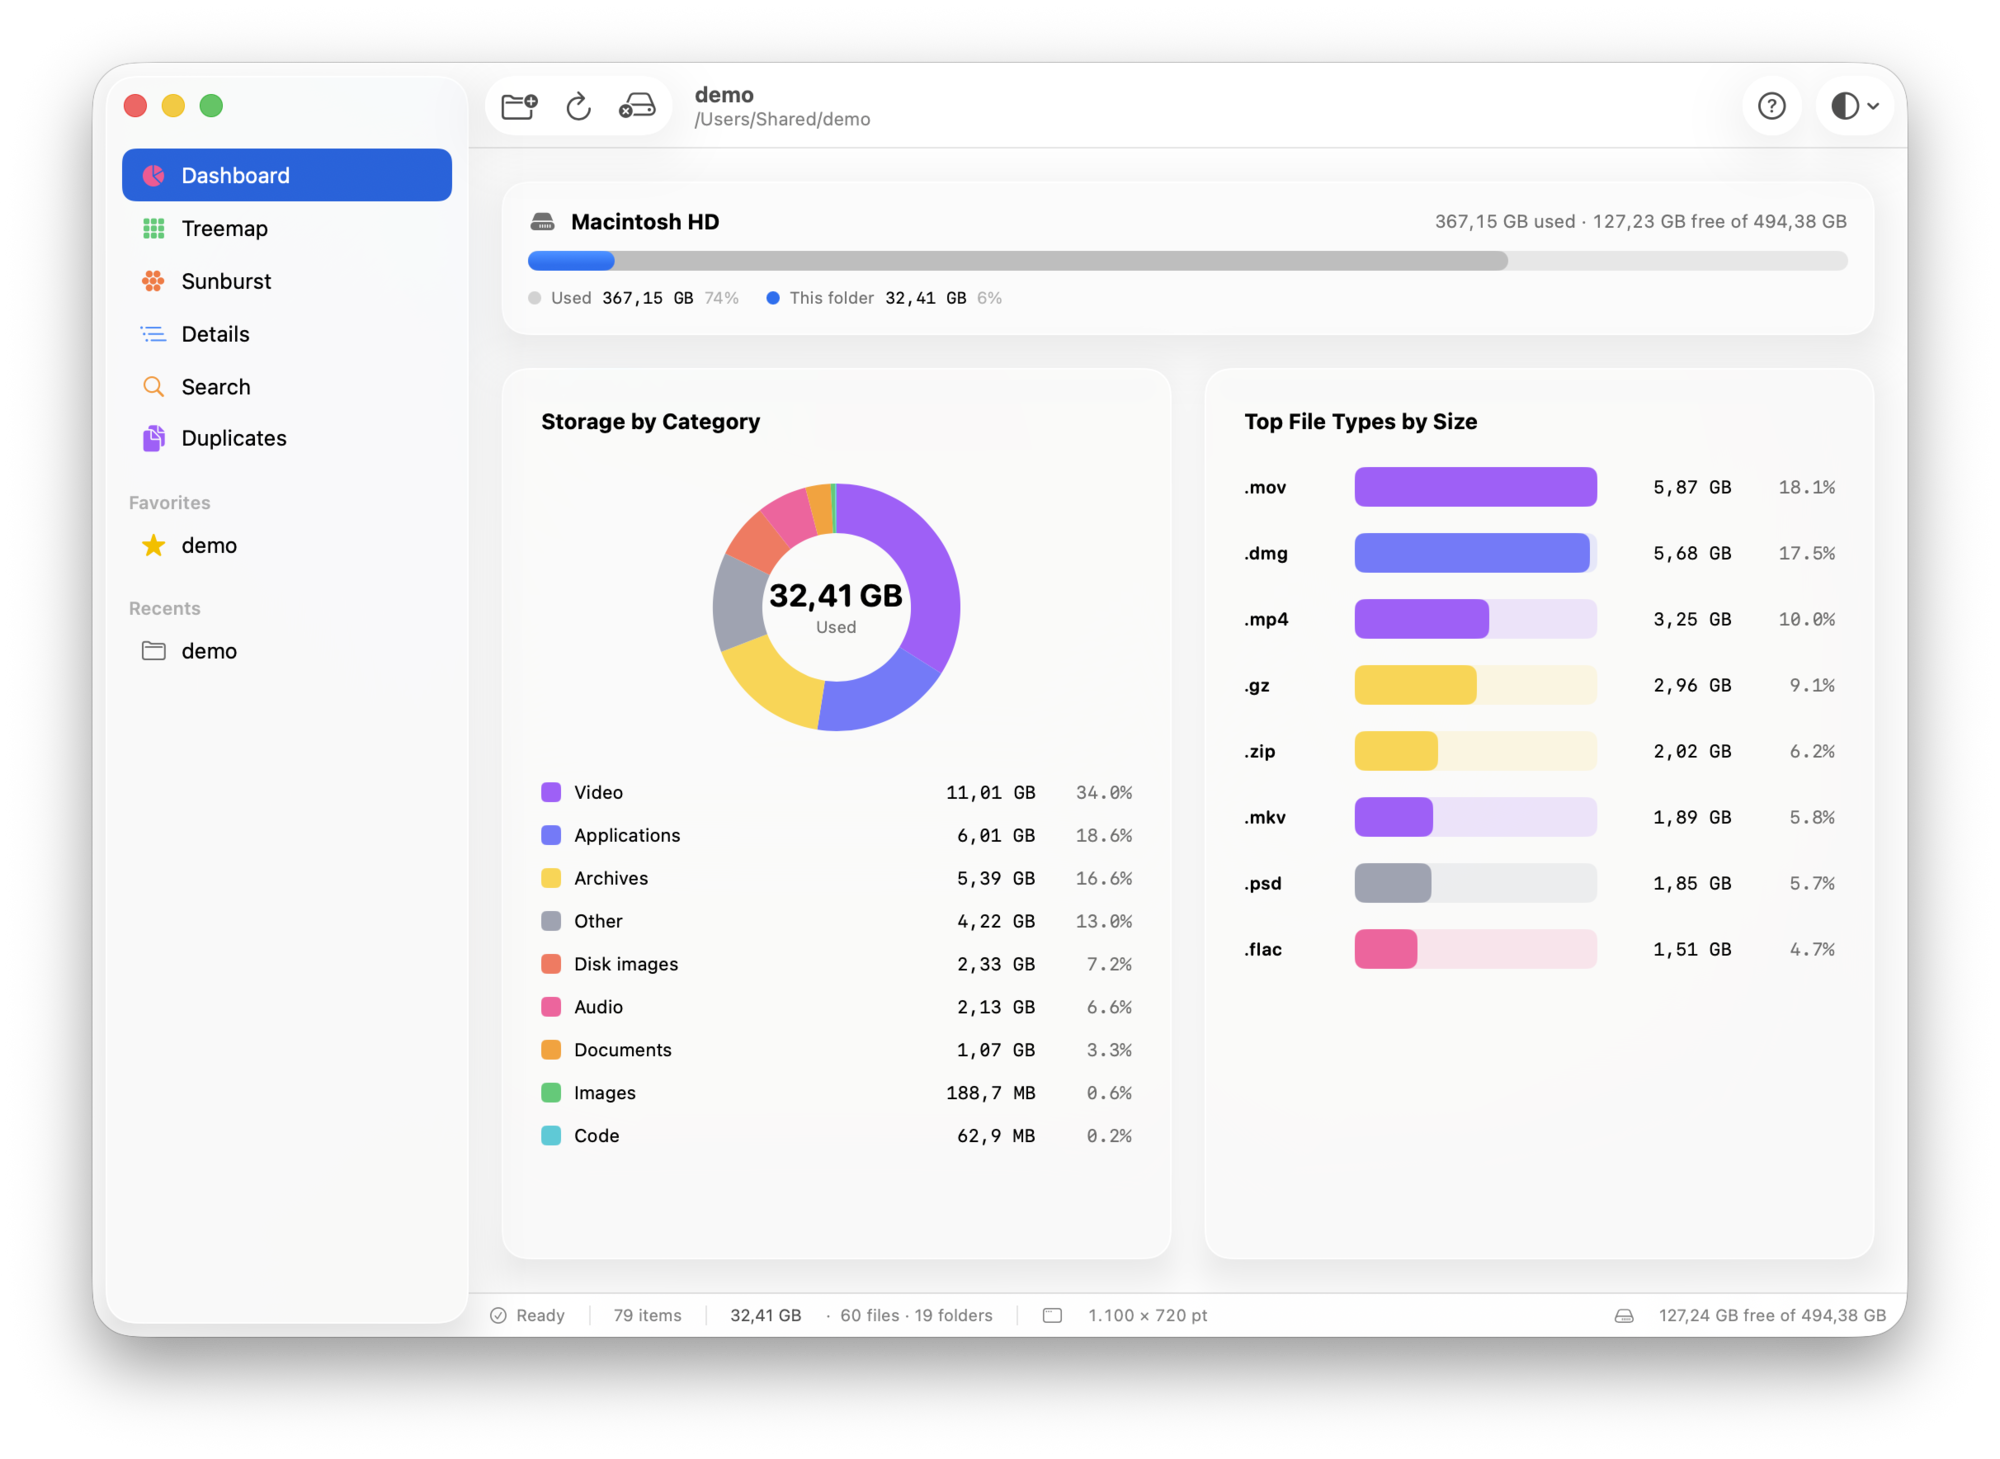Select the Archives category label
The height and width of the screenshot is (1459, 2000).
pos(611,878)
